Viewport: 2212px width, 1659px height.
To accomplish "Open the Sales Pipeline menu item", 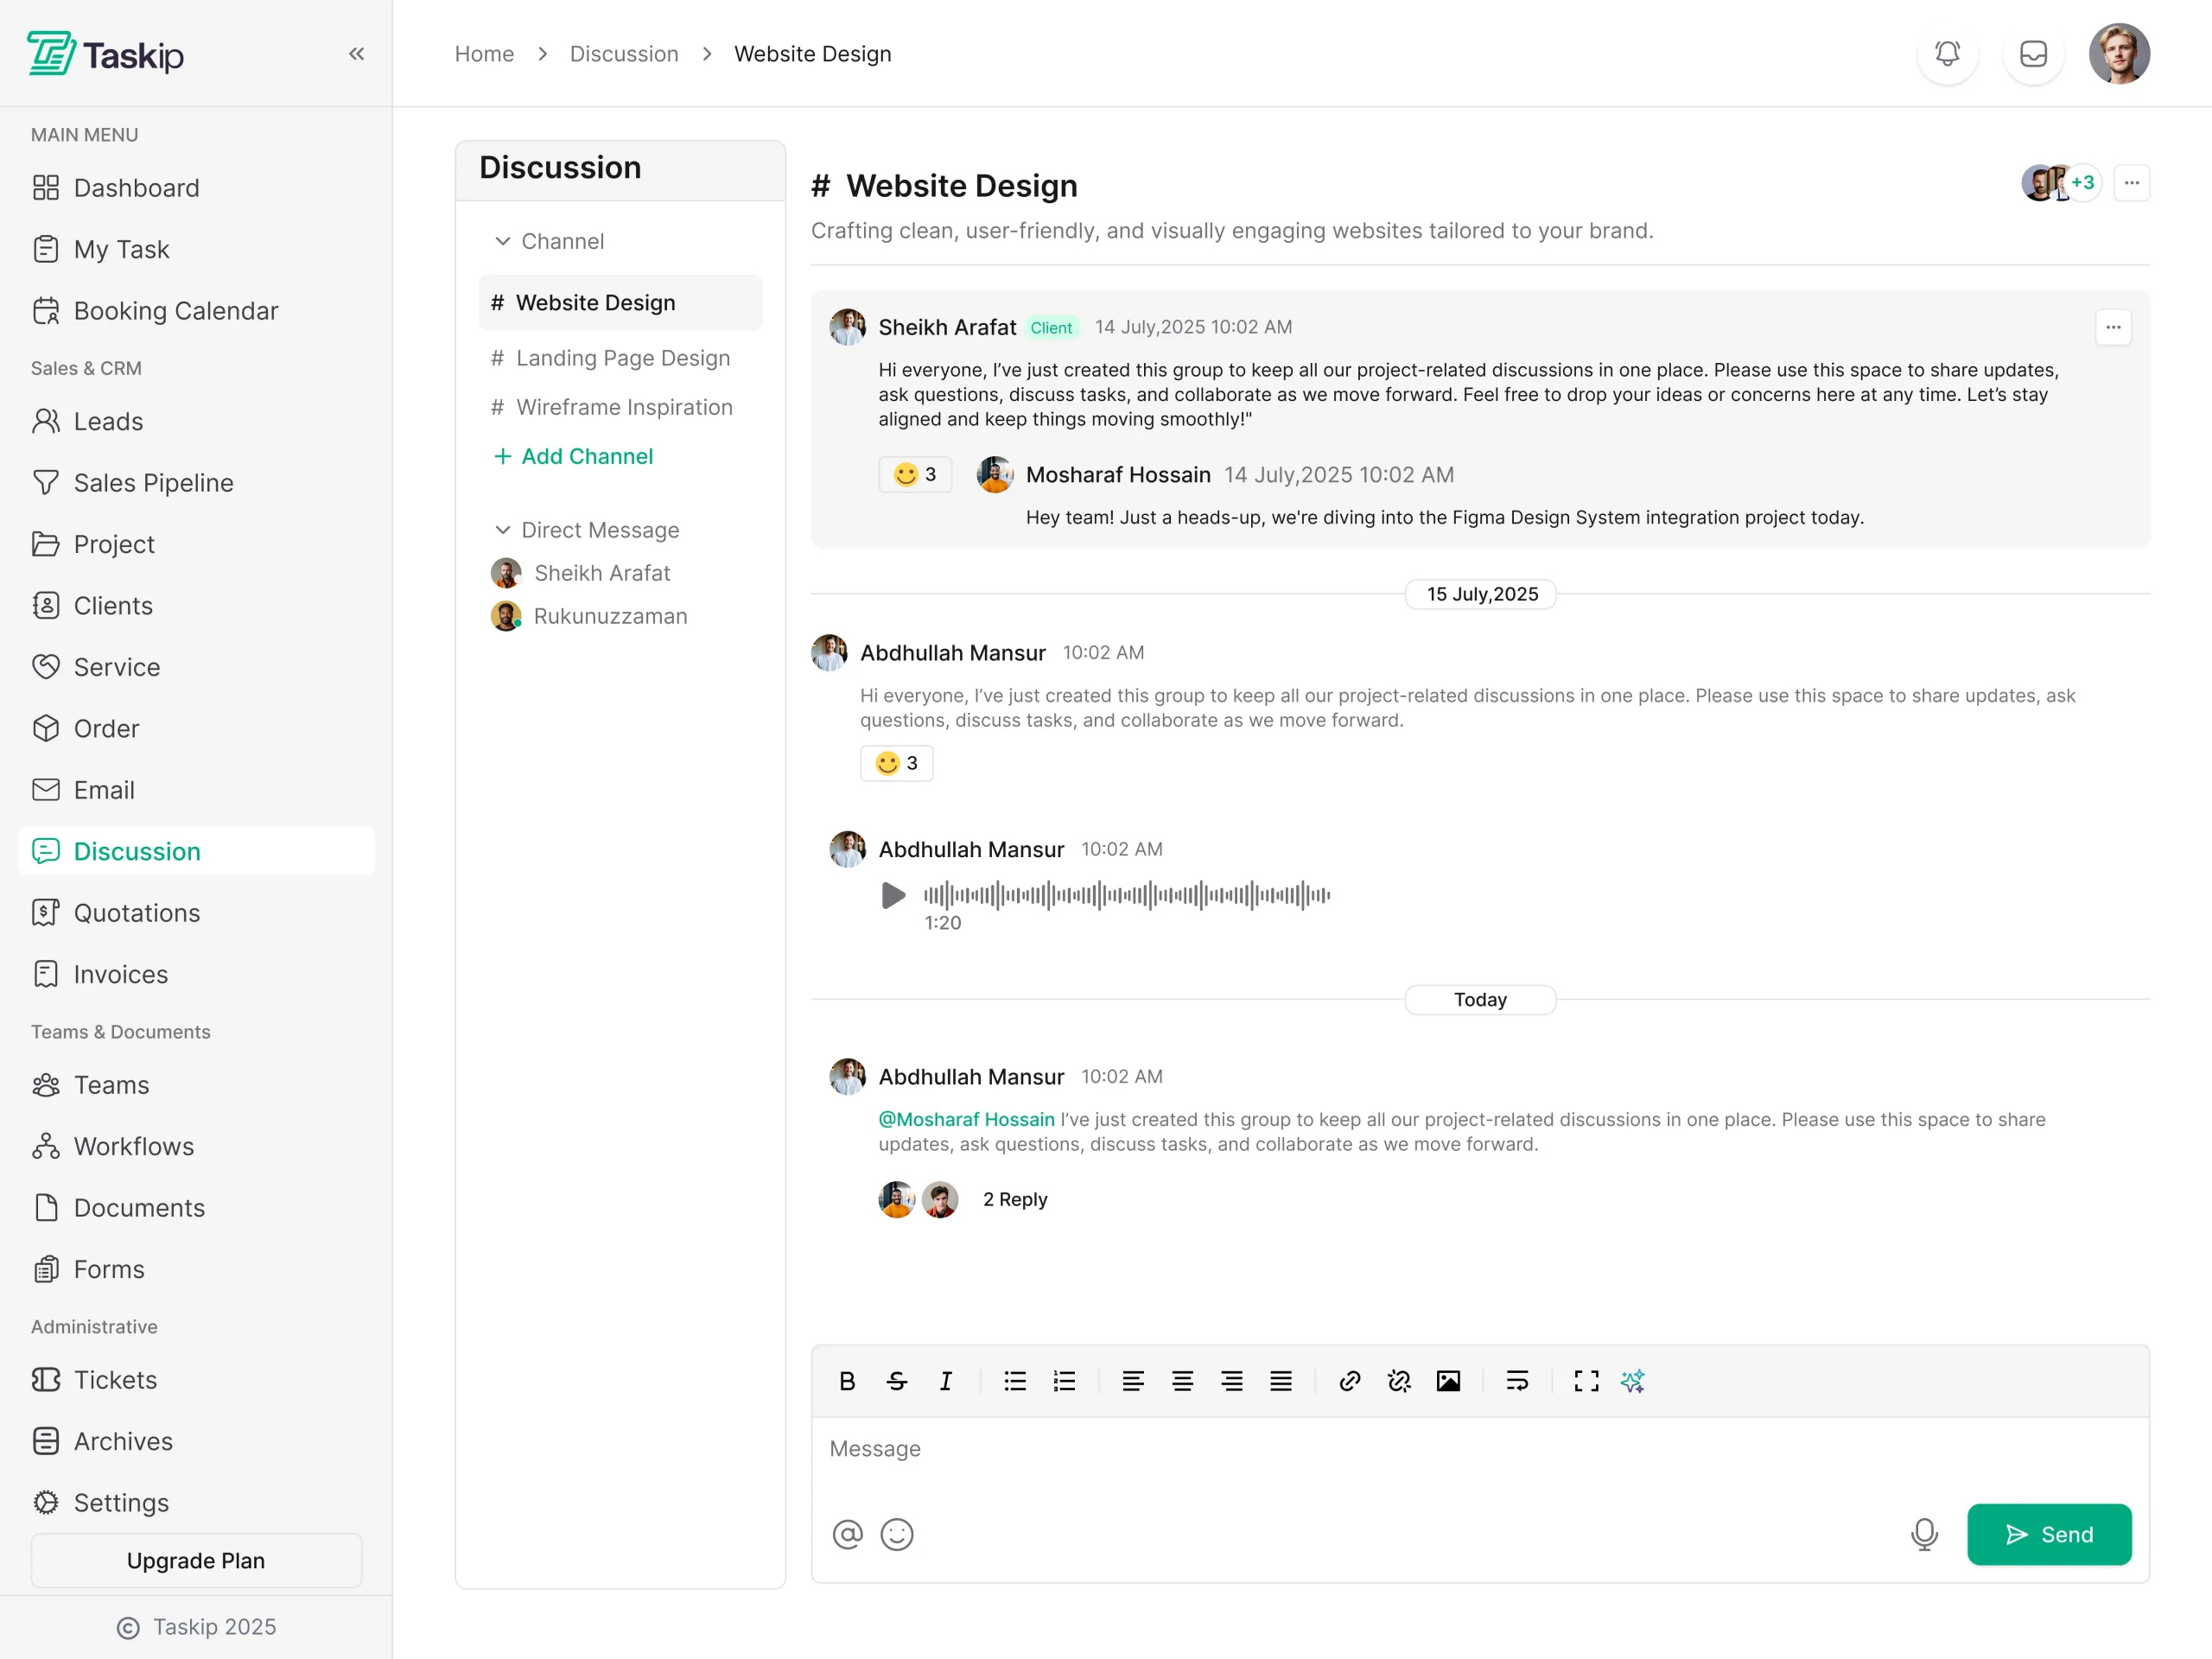I will pos(153,483).
